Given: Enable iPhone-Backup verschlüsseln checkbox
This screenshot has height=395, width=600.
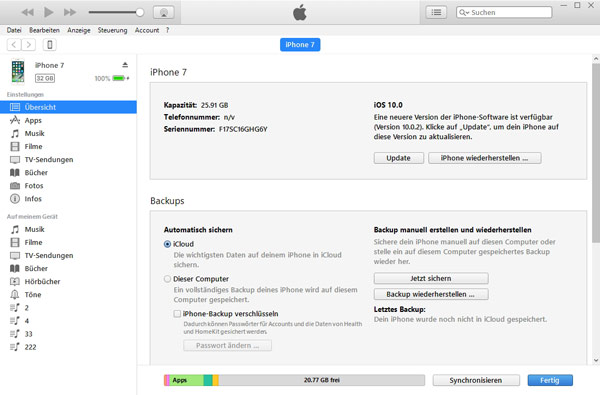Looking at the screenshot, I should coord(177,314).
